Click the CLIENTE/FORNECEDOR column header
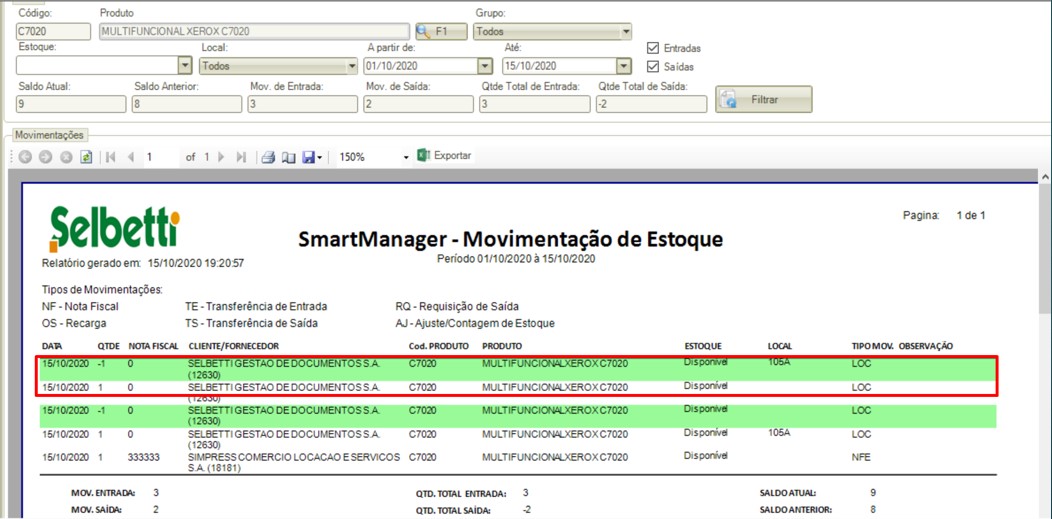1052x519 pixels. pos(233,346)
